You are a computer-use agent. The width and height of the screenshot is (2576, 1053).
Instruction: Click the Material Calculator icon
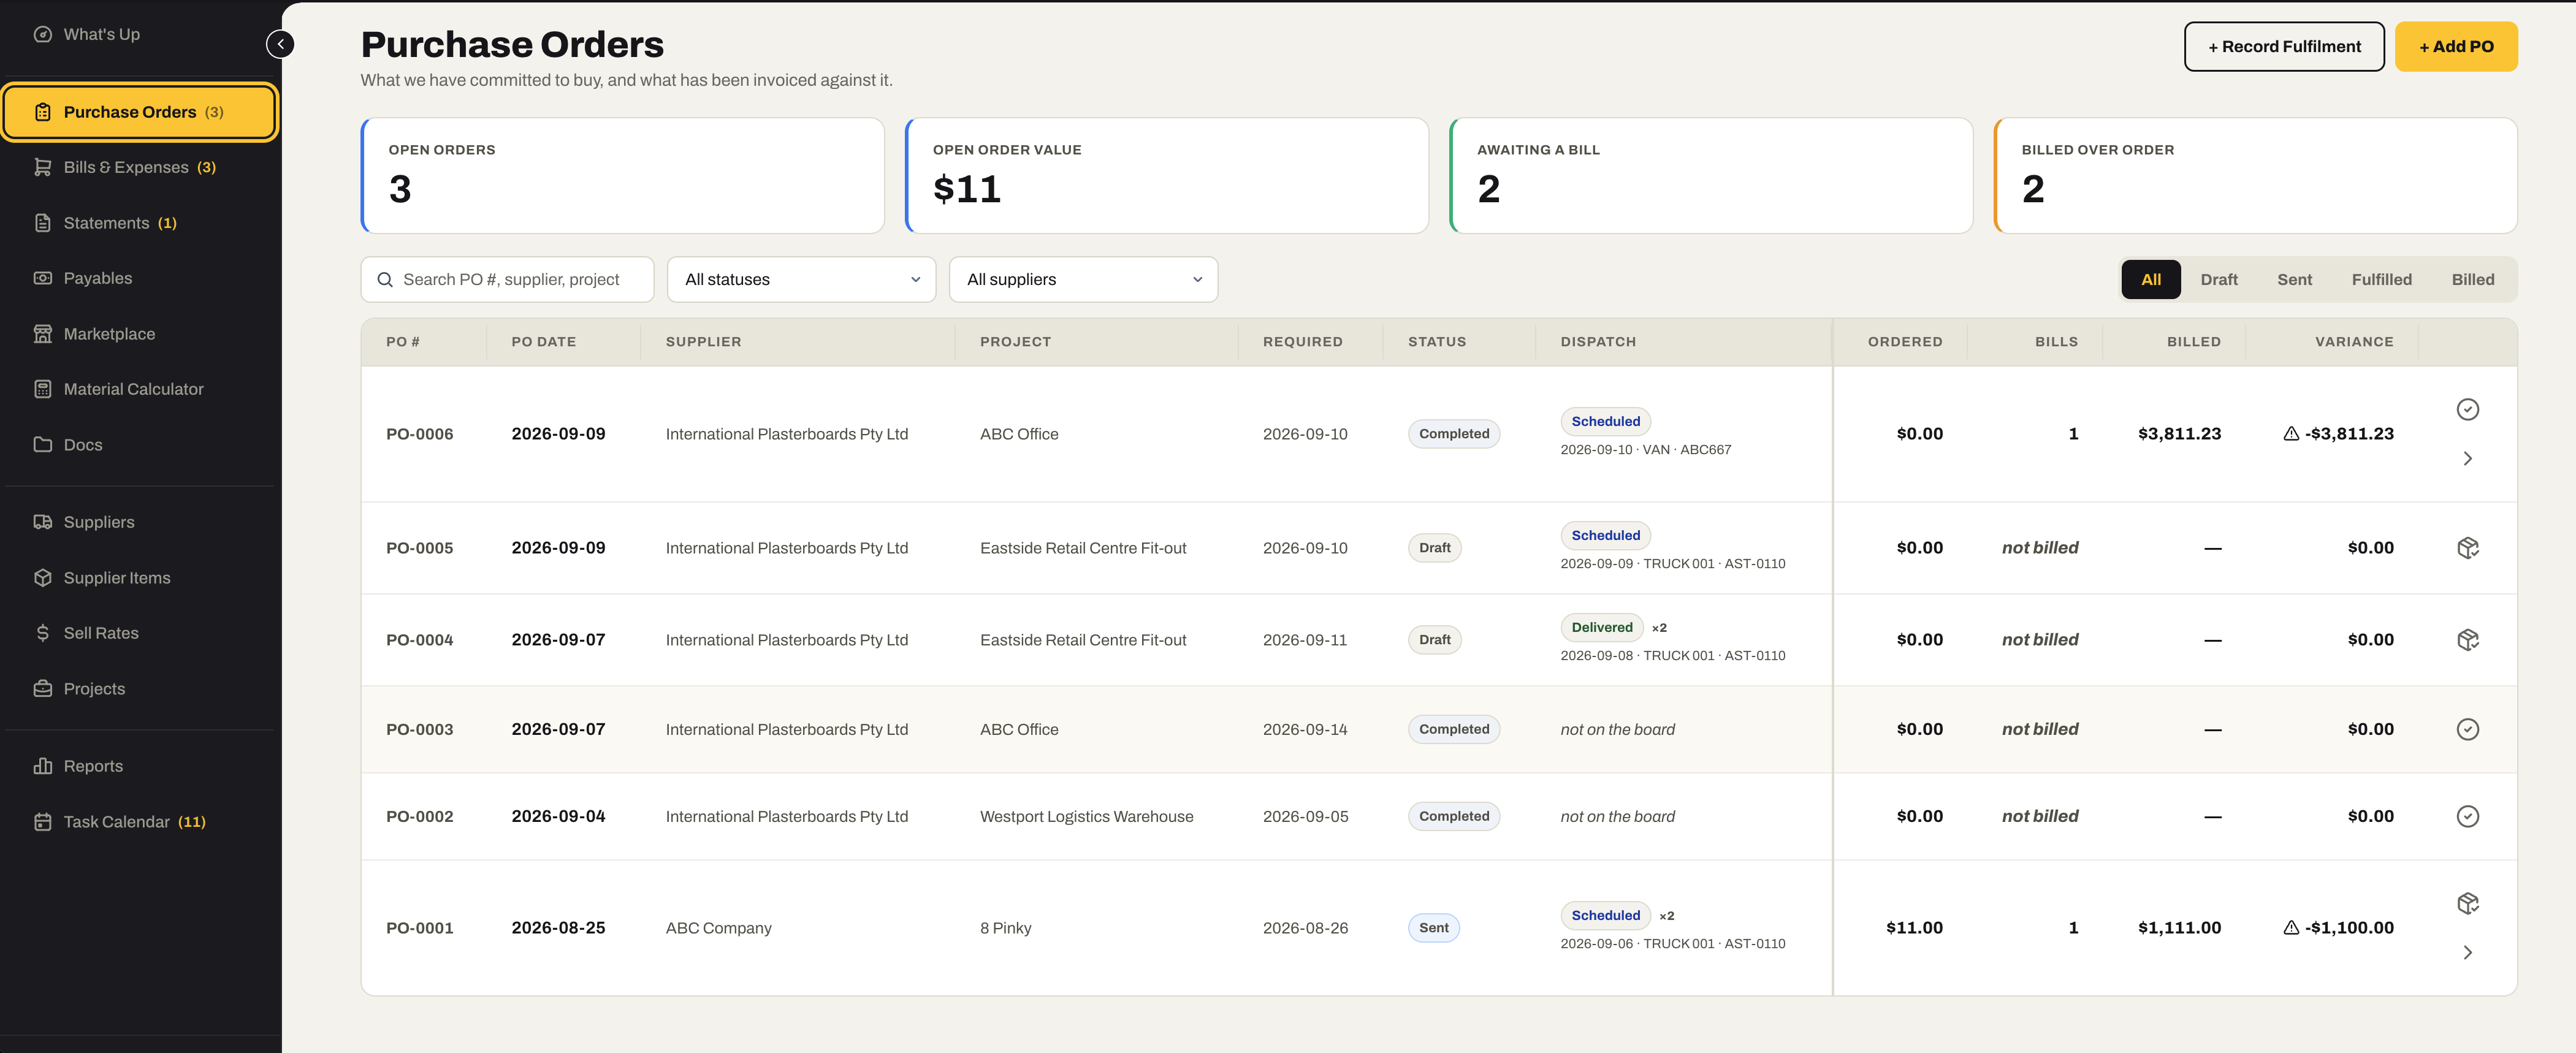pos(42,389)
